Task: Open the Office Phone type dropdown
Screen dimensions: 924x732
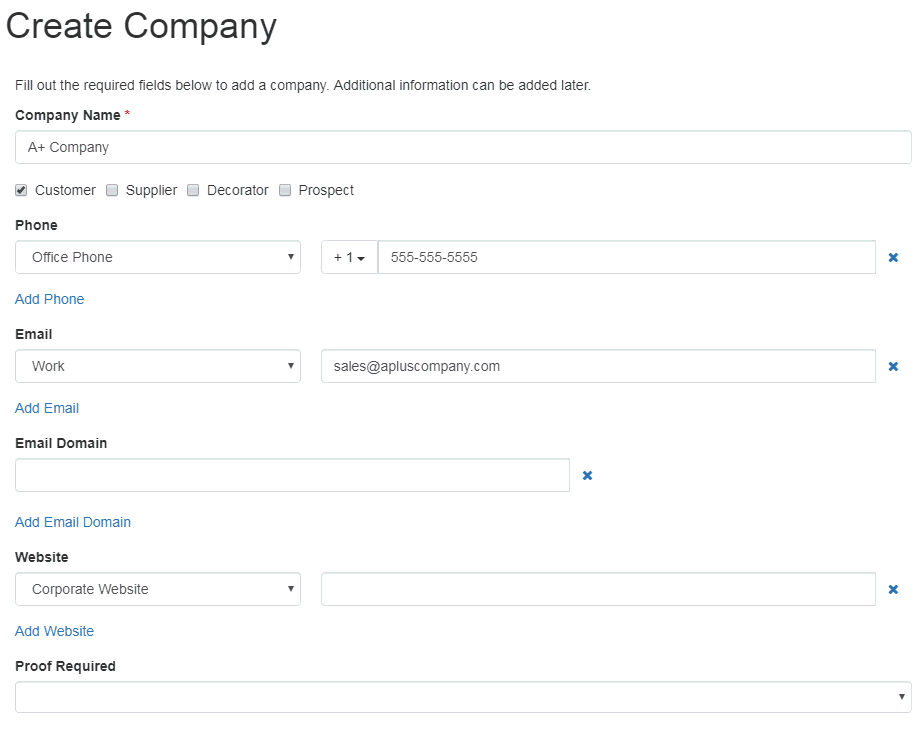Action: coord(158,257)
